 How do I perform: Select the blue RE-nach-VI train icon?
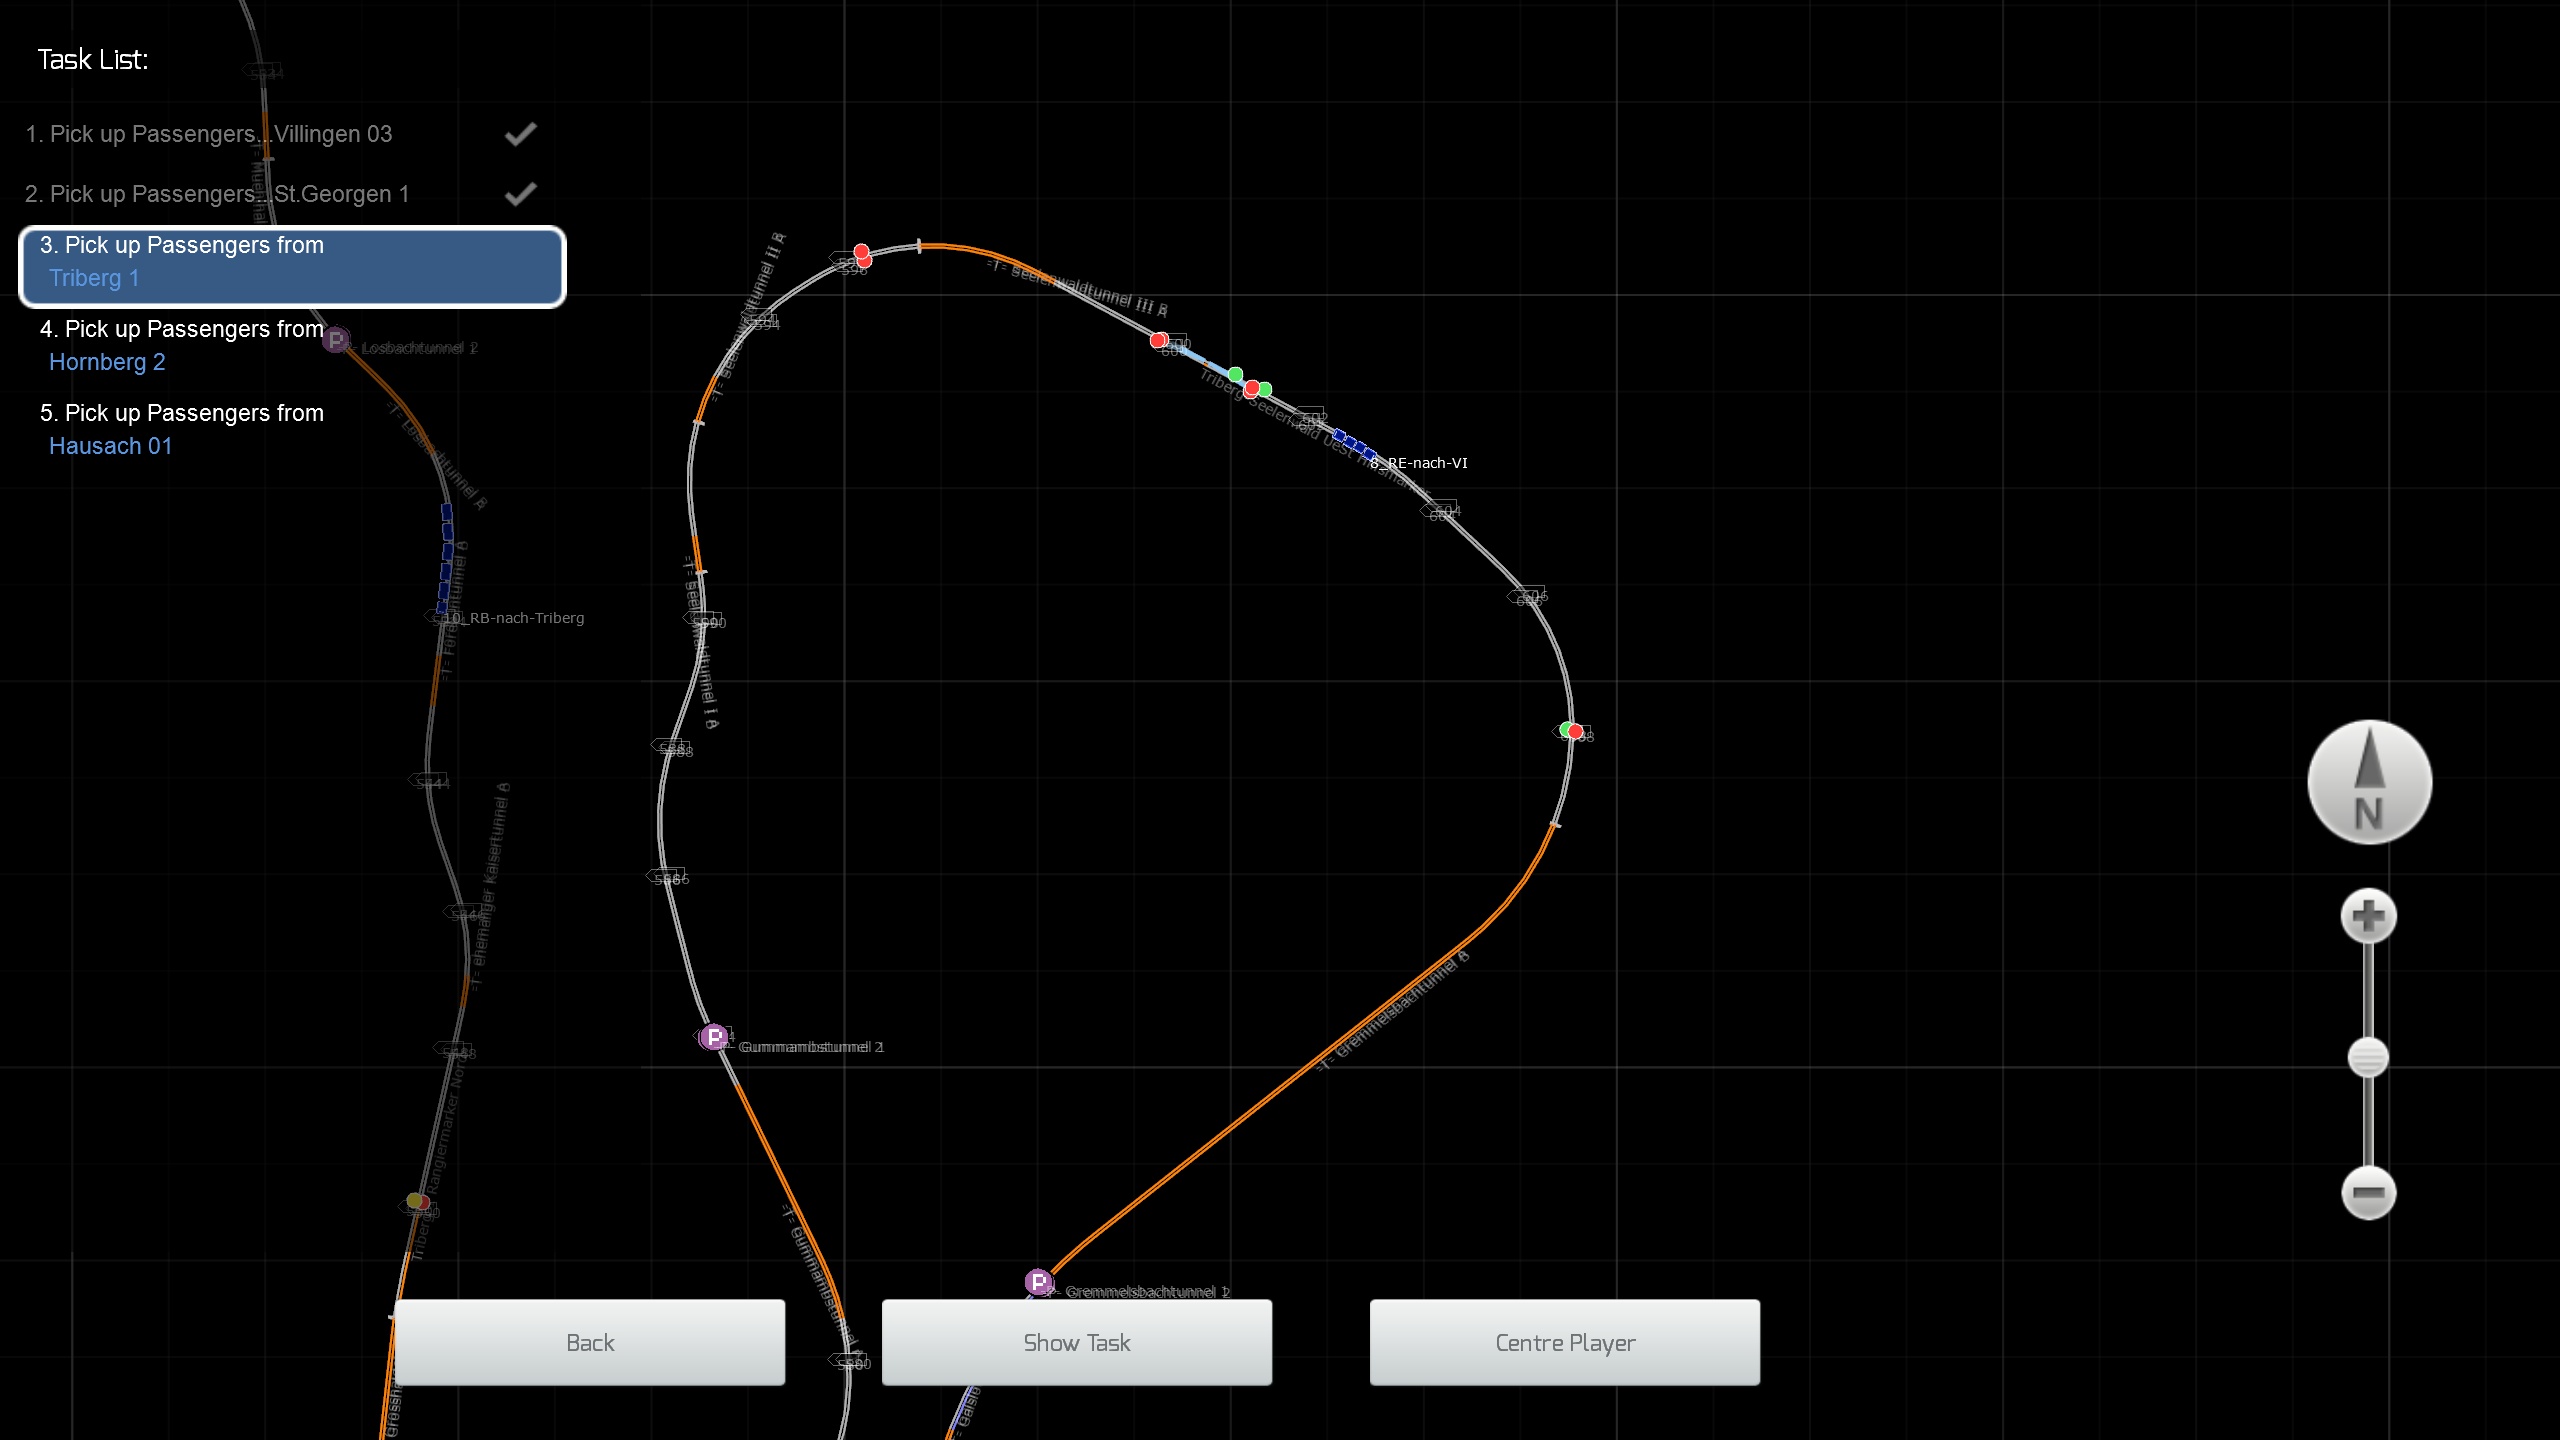(1354, 443)
